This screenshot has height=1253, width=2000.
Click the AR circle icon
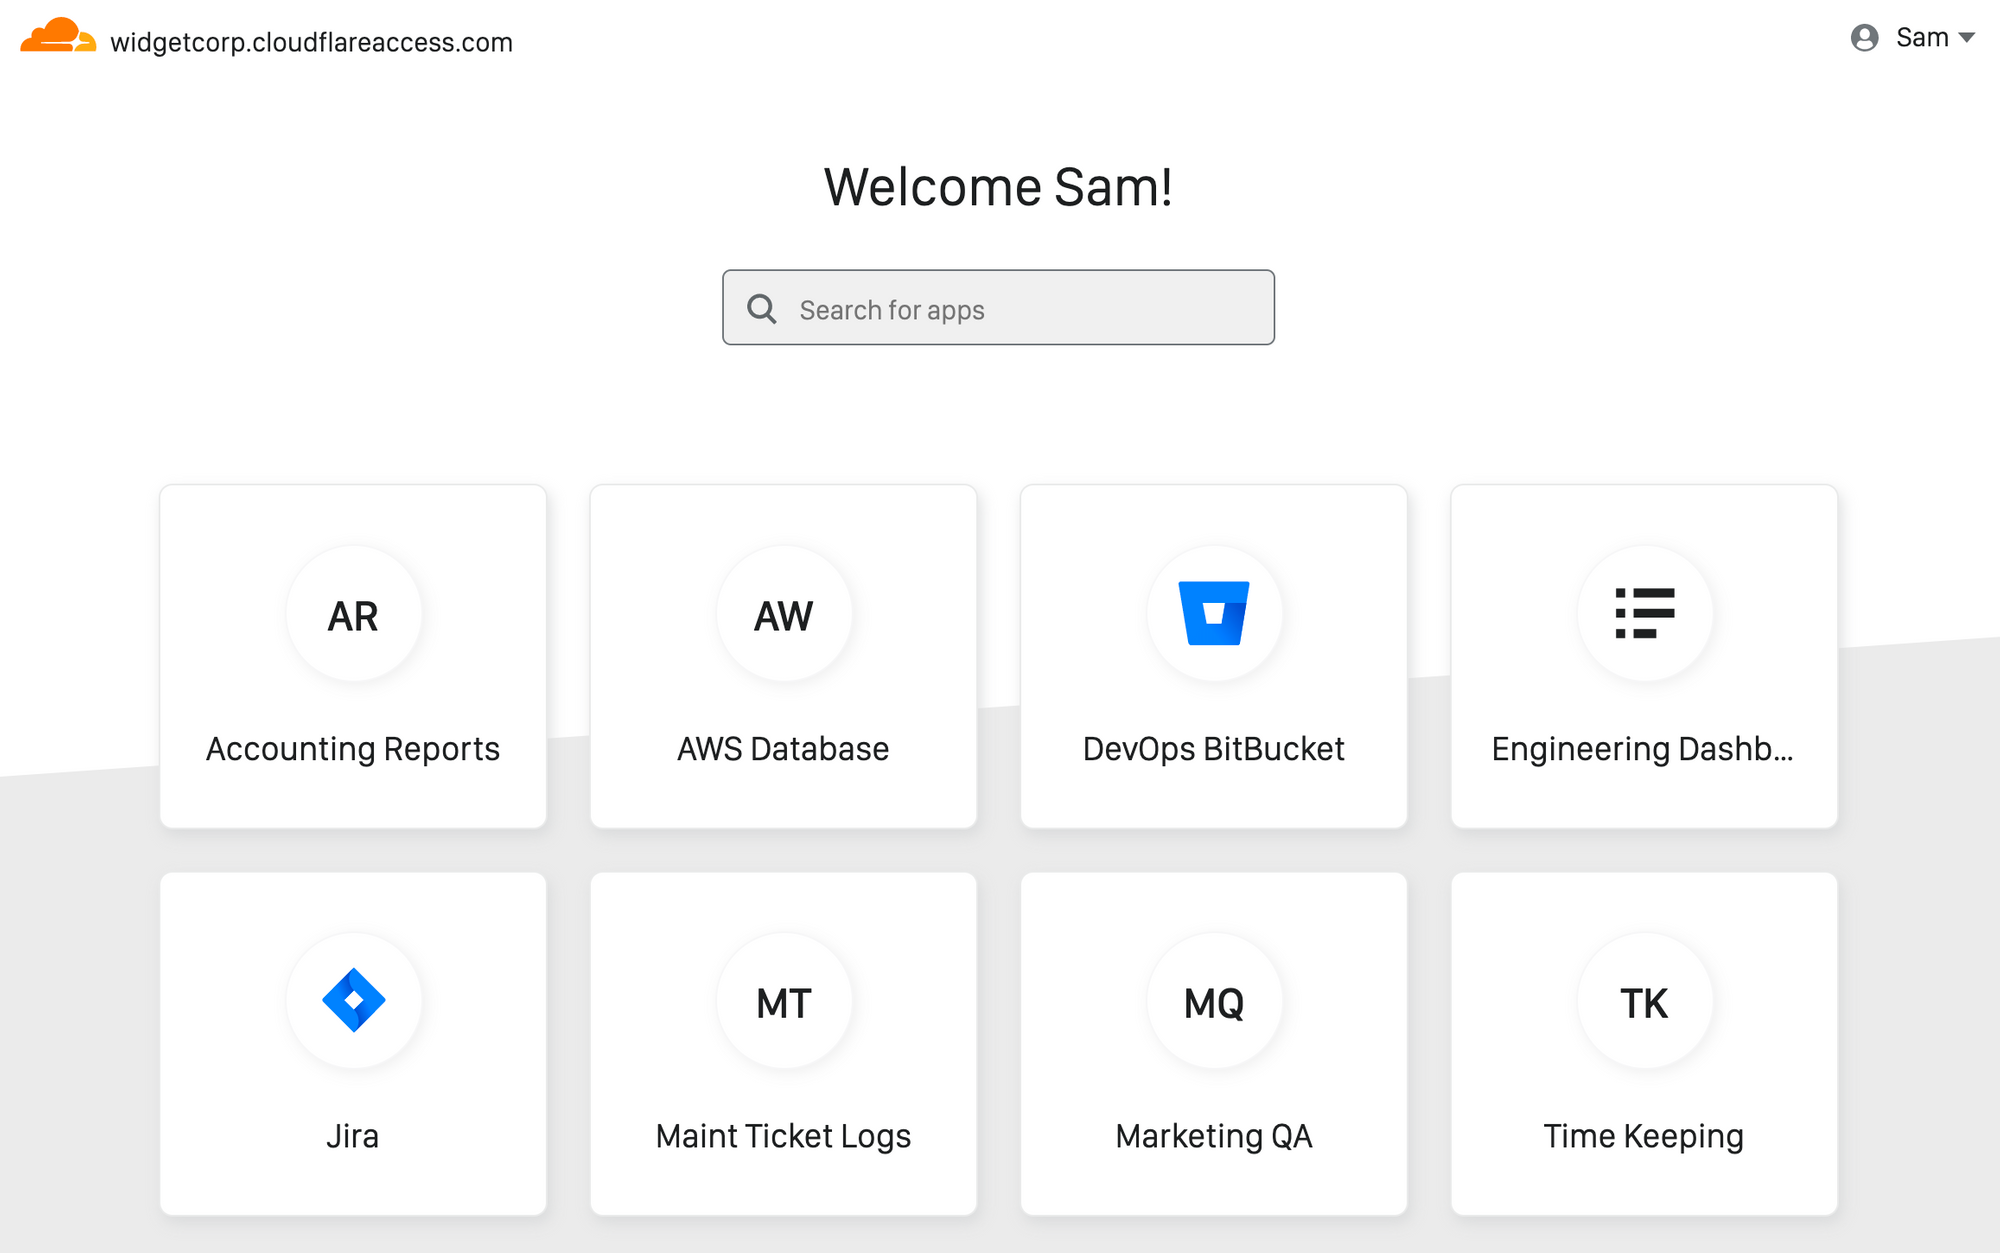353,615
